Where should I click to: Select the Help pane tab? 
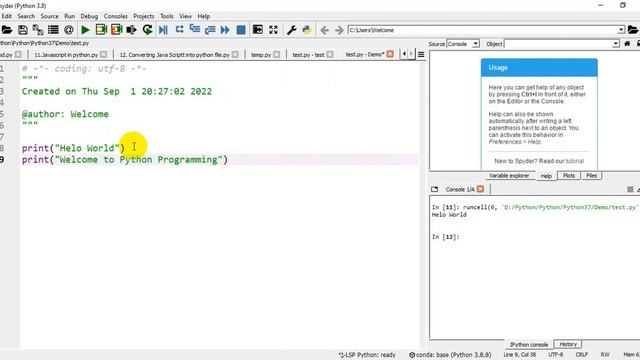tap(546, 176)
